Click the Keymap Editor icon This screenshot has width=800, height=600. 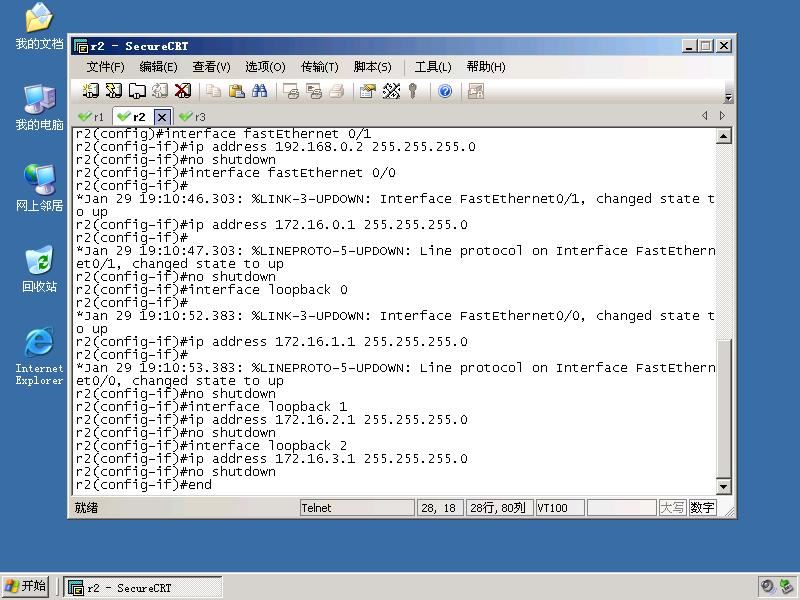click(391, 91)
